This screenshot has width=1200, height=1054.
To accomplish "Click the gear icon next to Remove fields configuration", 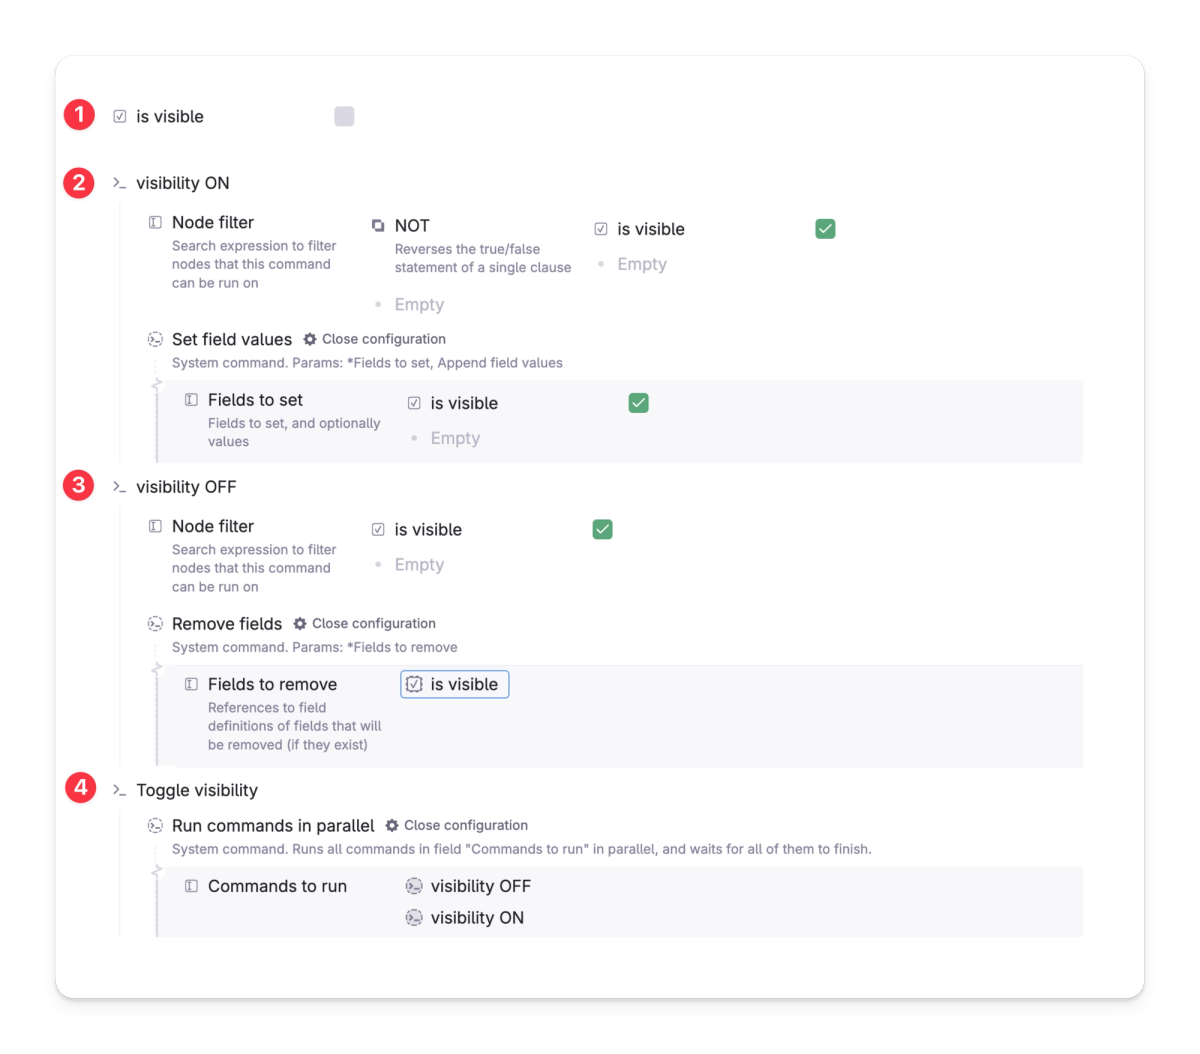I will pos(299,623).
